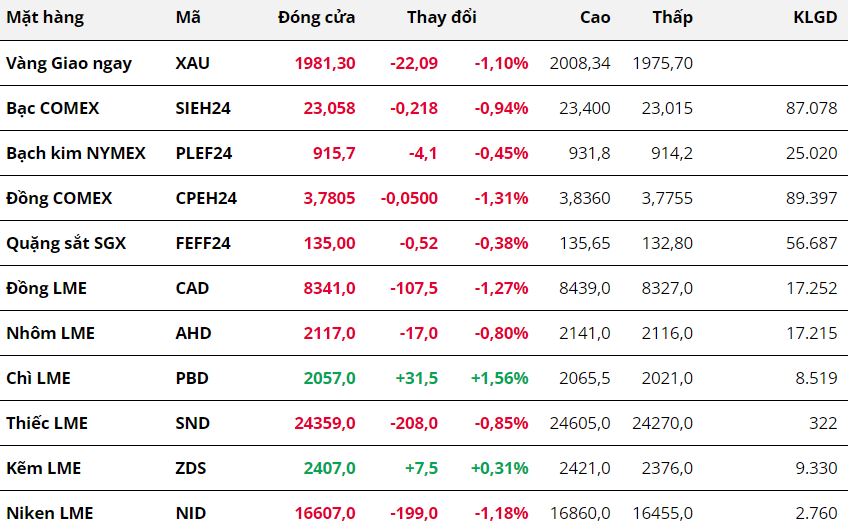Viewport: 849px width, 530px height.
Task: Click the CAD ticker code
Action: coord(192,288)
